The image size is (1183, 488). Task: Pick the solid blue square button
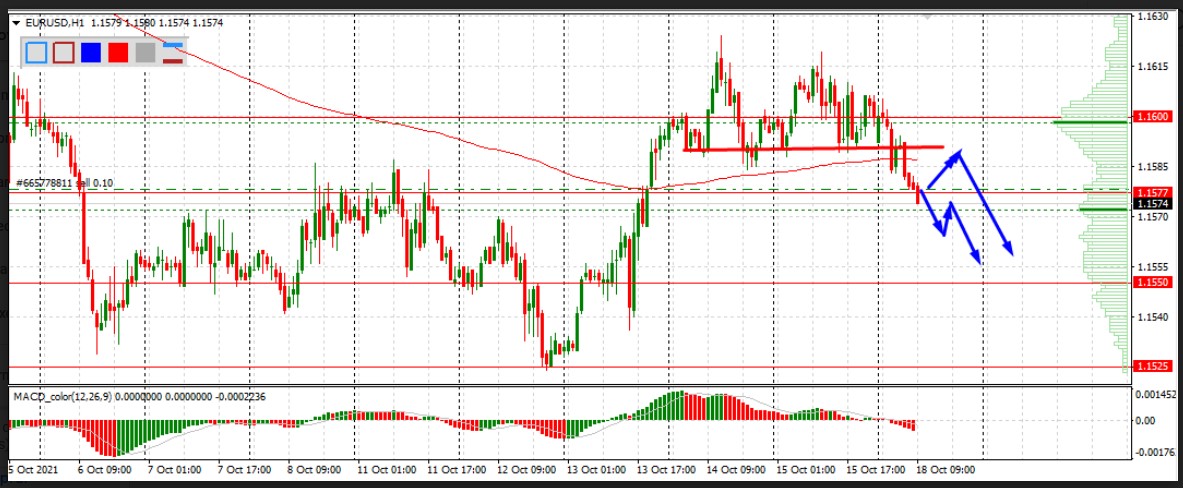tap(91, 53)
